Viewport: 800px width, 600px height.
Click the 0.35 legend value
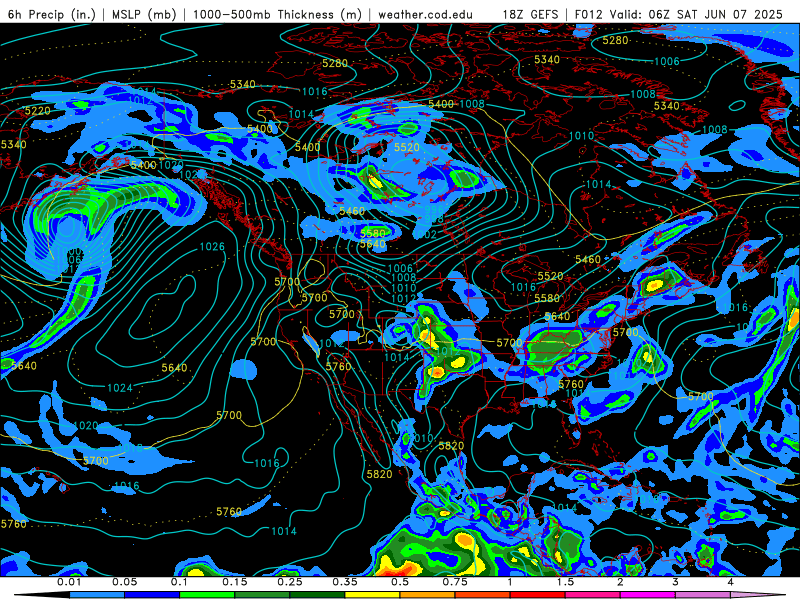pos(345,582)
